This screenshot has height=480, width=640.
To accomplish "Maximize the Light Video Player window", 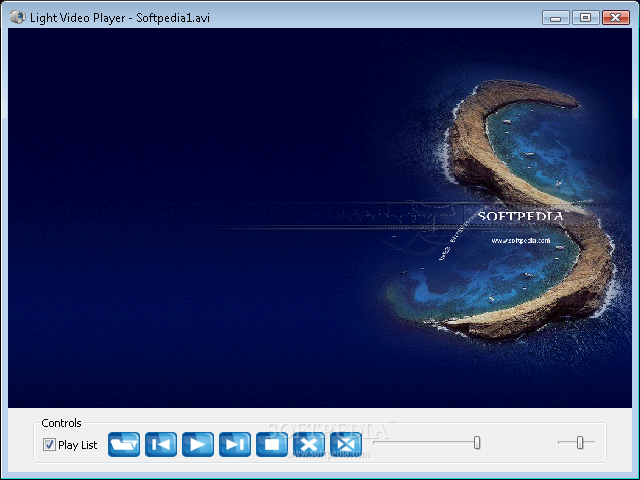I will 585,18.
